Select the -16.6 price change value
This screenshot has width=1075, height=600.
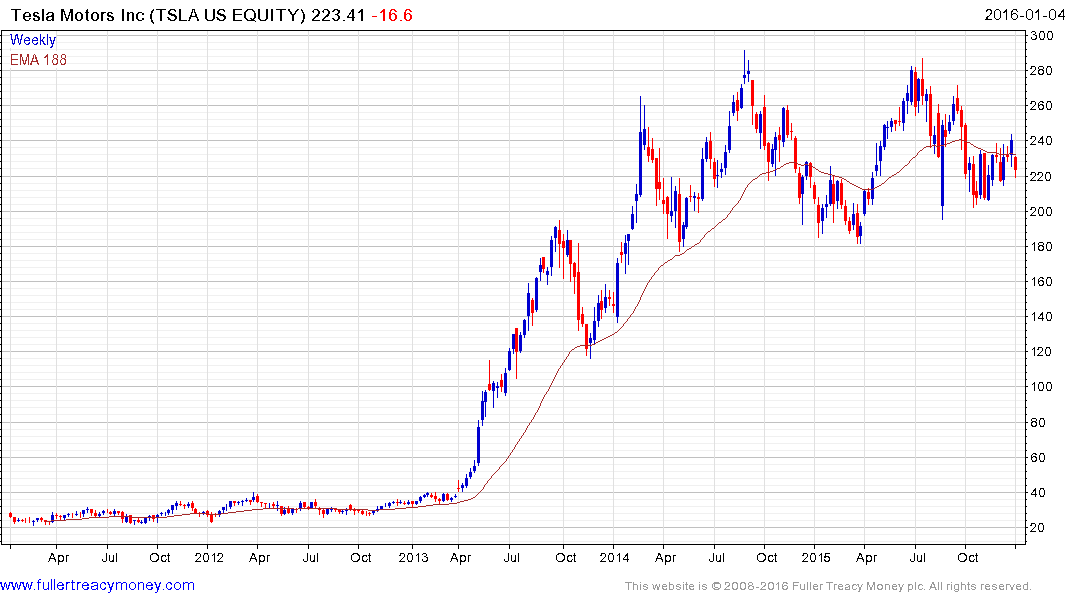[x=391, y=15]
